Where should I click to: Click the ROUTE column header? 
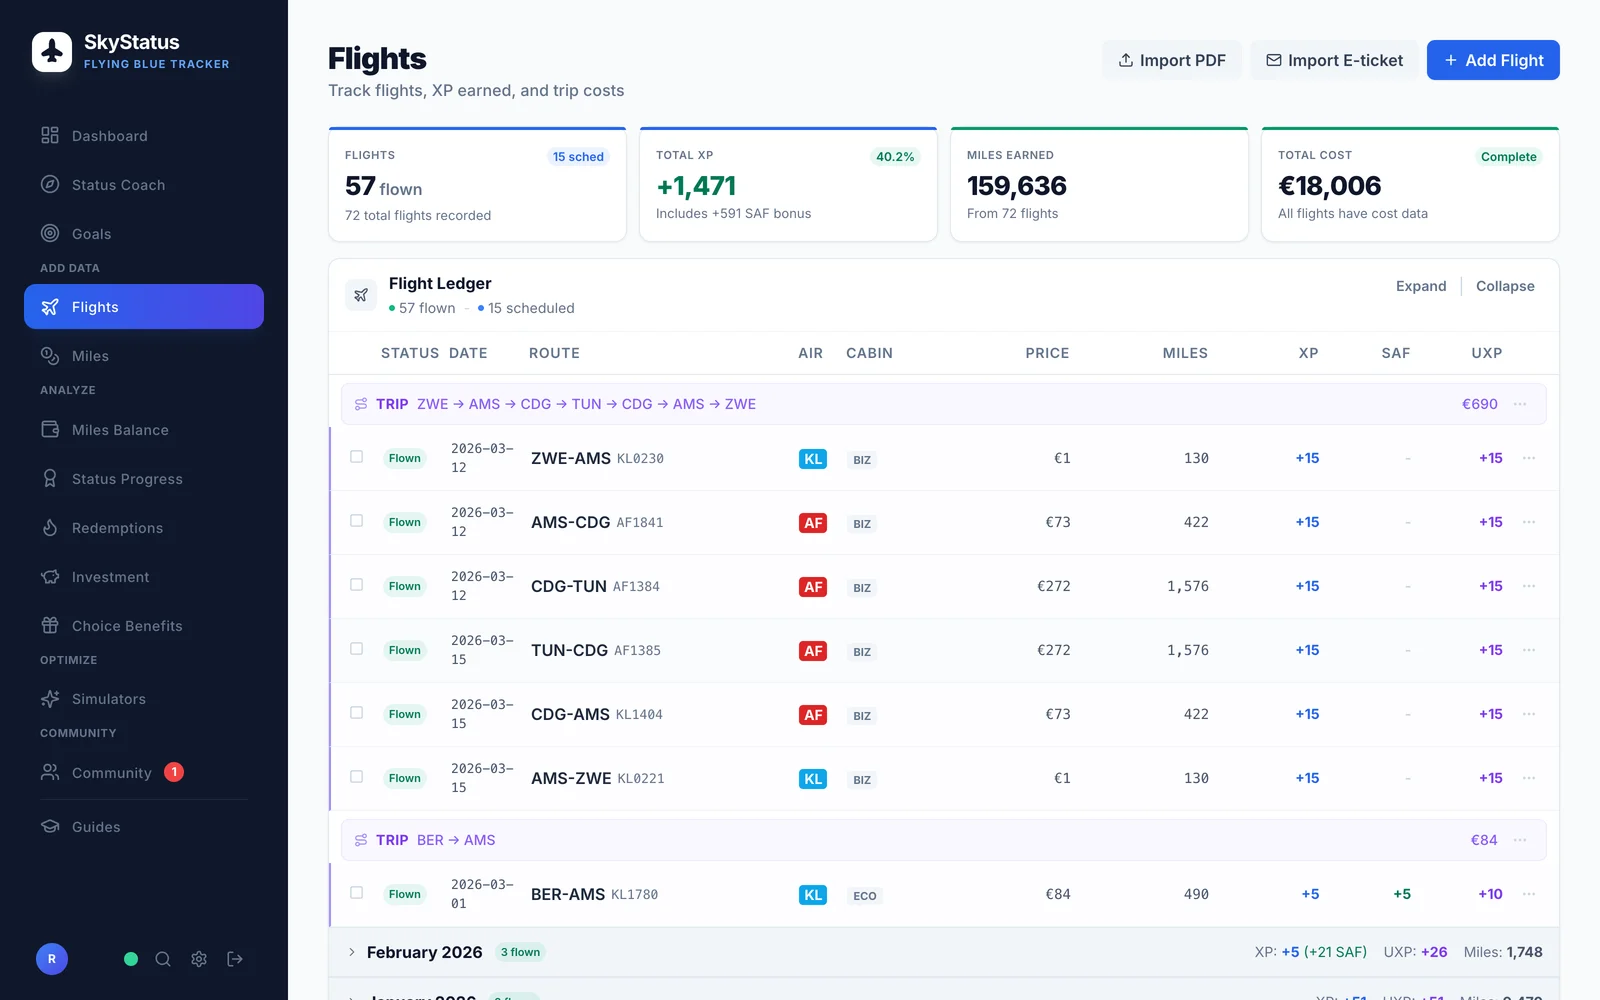click(x=554, y=353)
